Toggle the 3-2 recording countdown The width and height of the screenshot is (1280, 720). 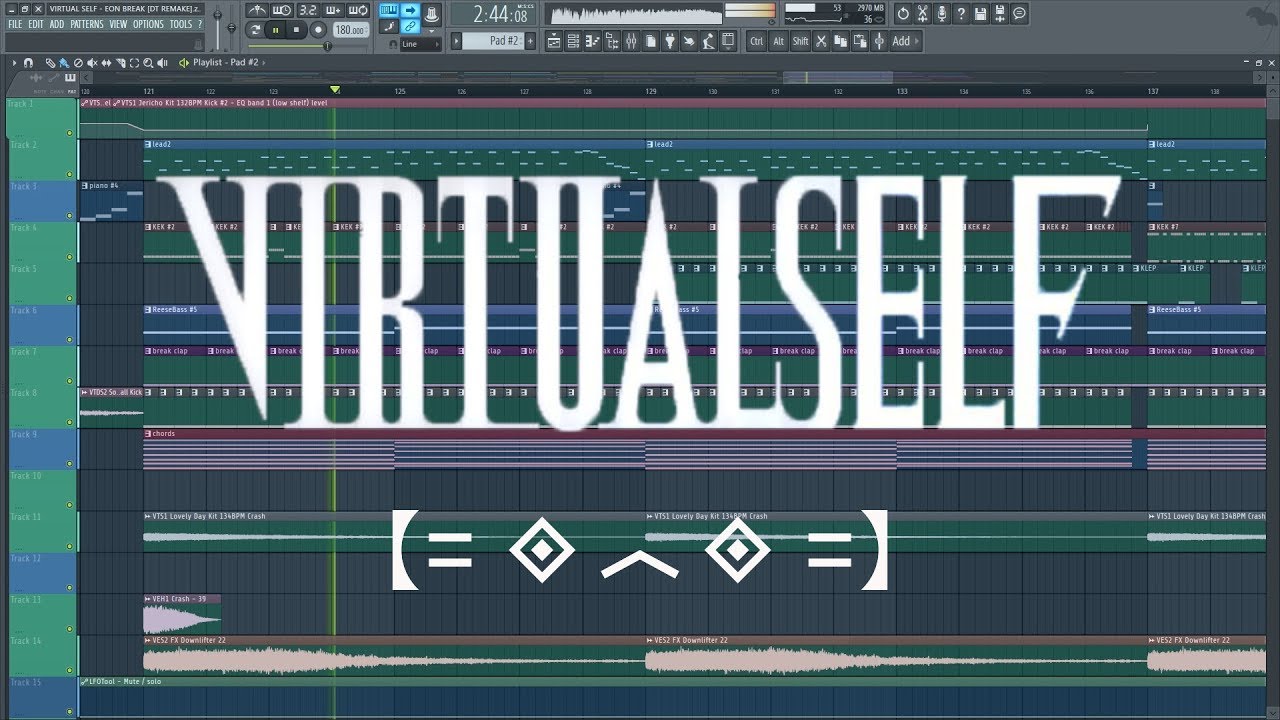pyautogui.click(x=308, y=10)
